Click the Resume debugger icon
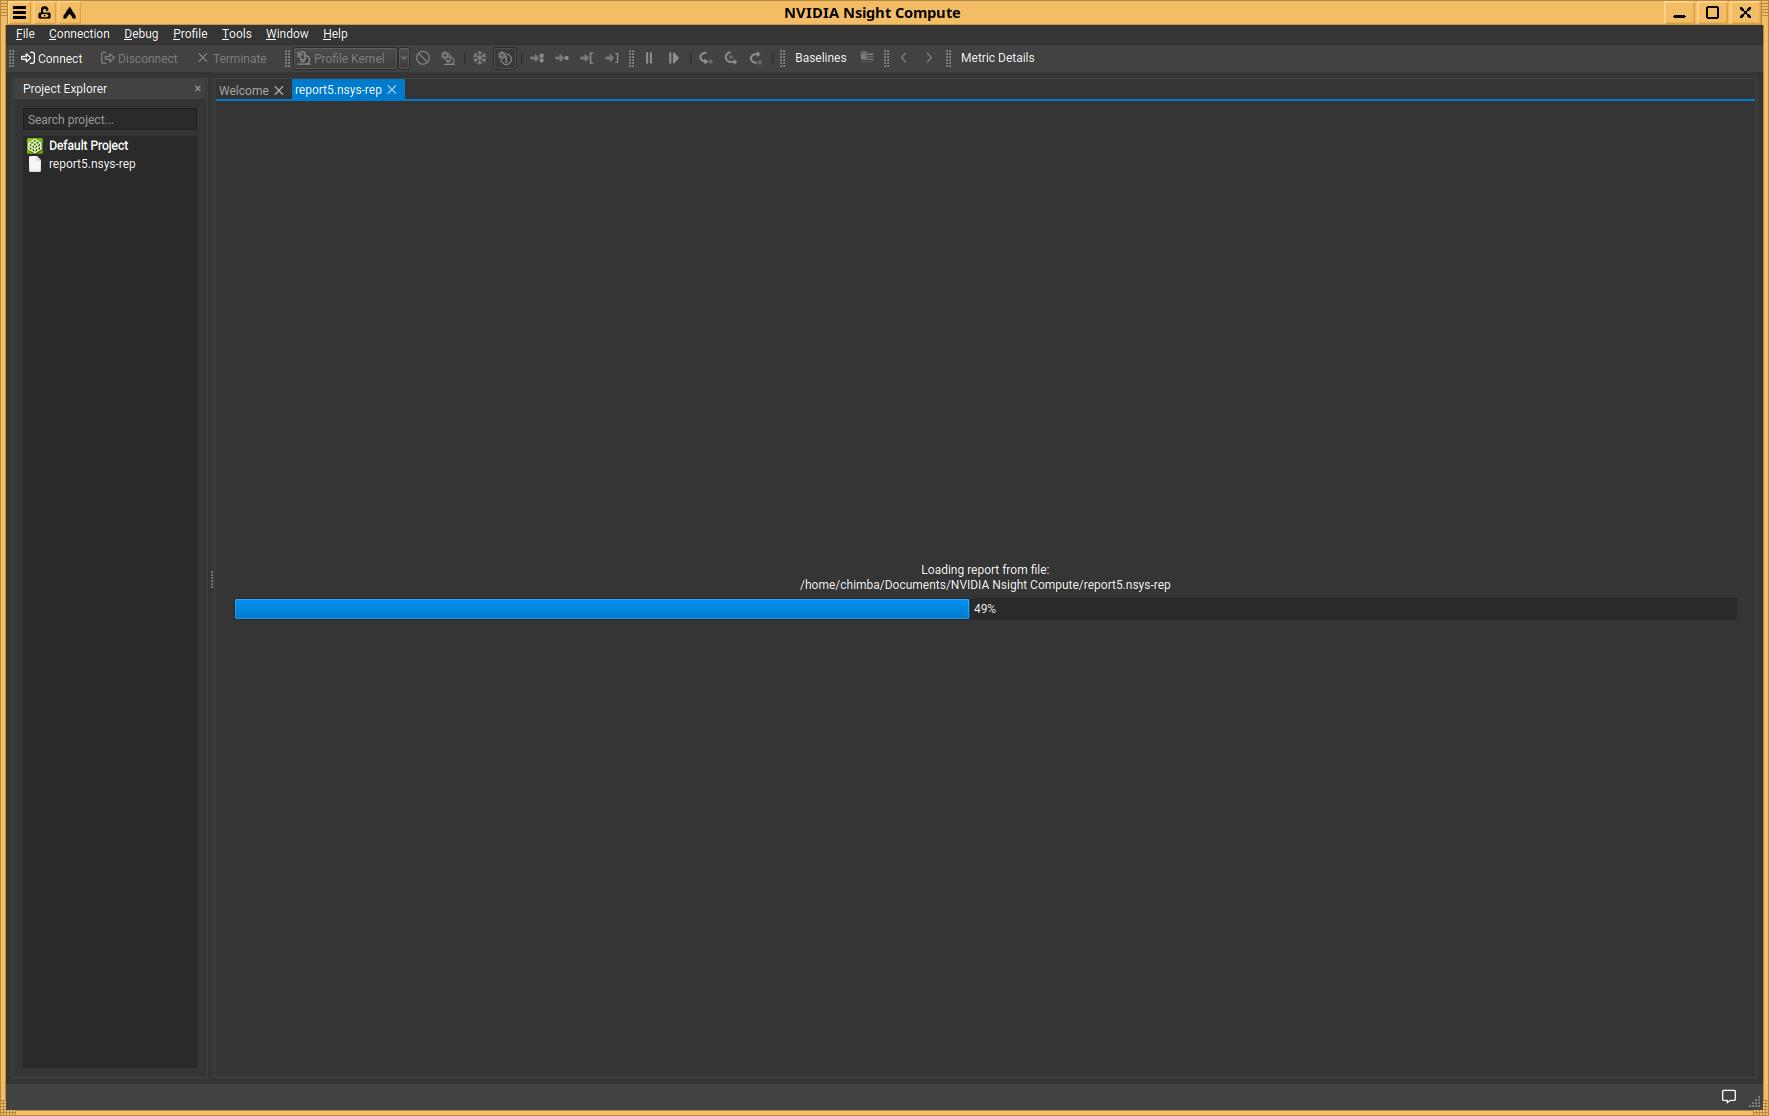1769x1116 pixels. tap(674, 58)
